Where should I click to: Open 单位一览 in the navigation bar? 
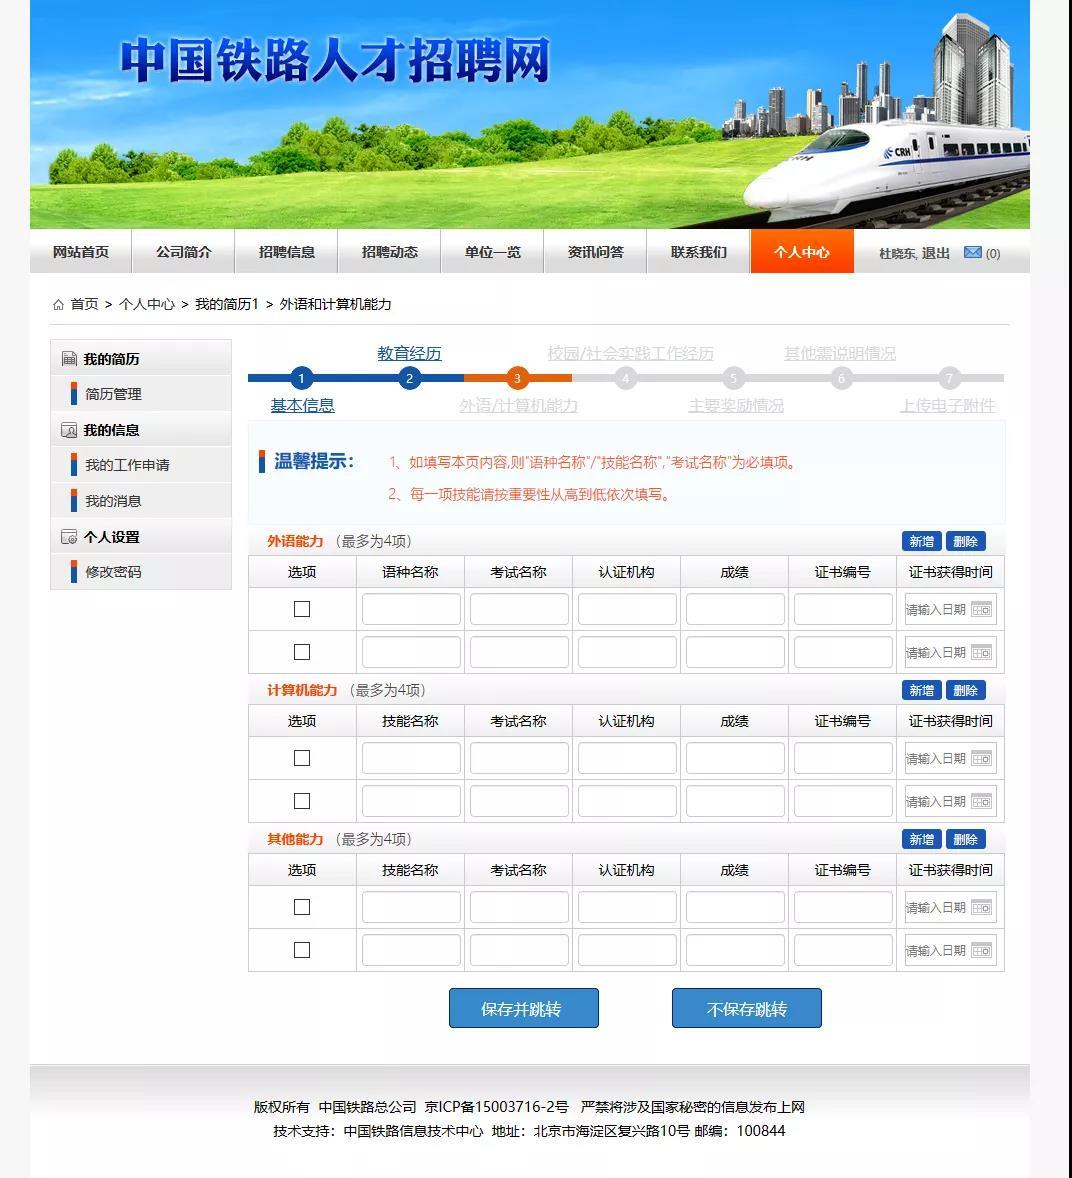(x=492, y=252)
